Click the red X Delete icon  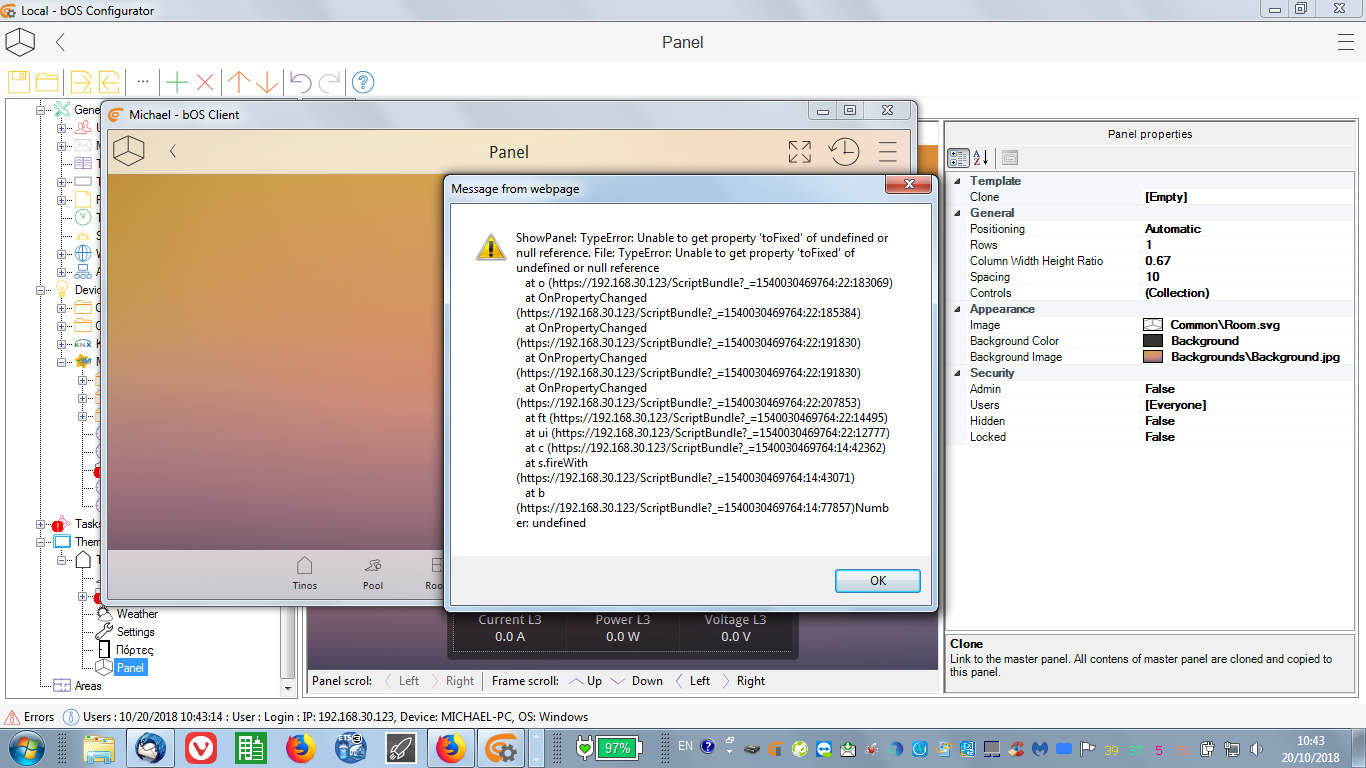click(x=205, y=82)
